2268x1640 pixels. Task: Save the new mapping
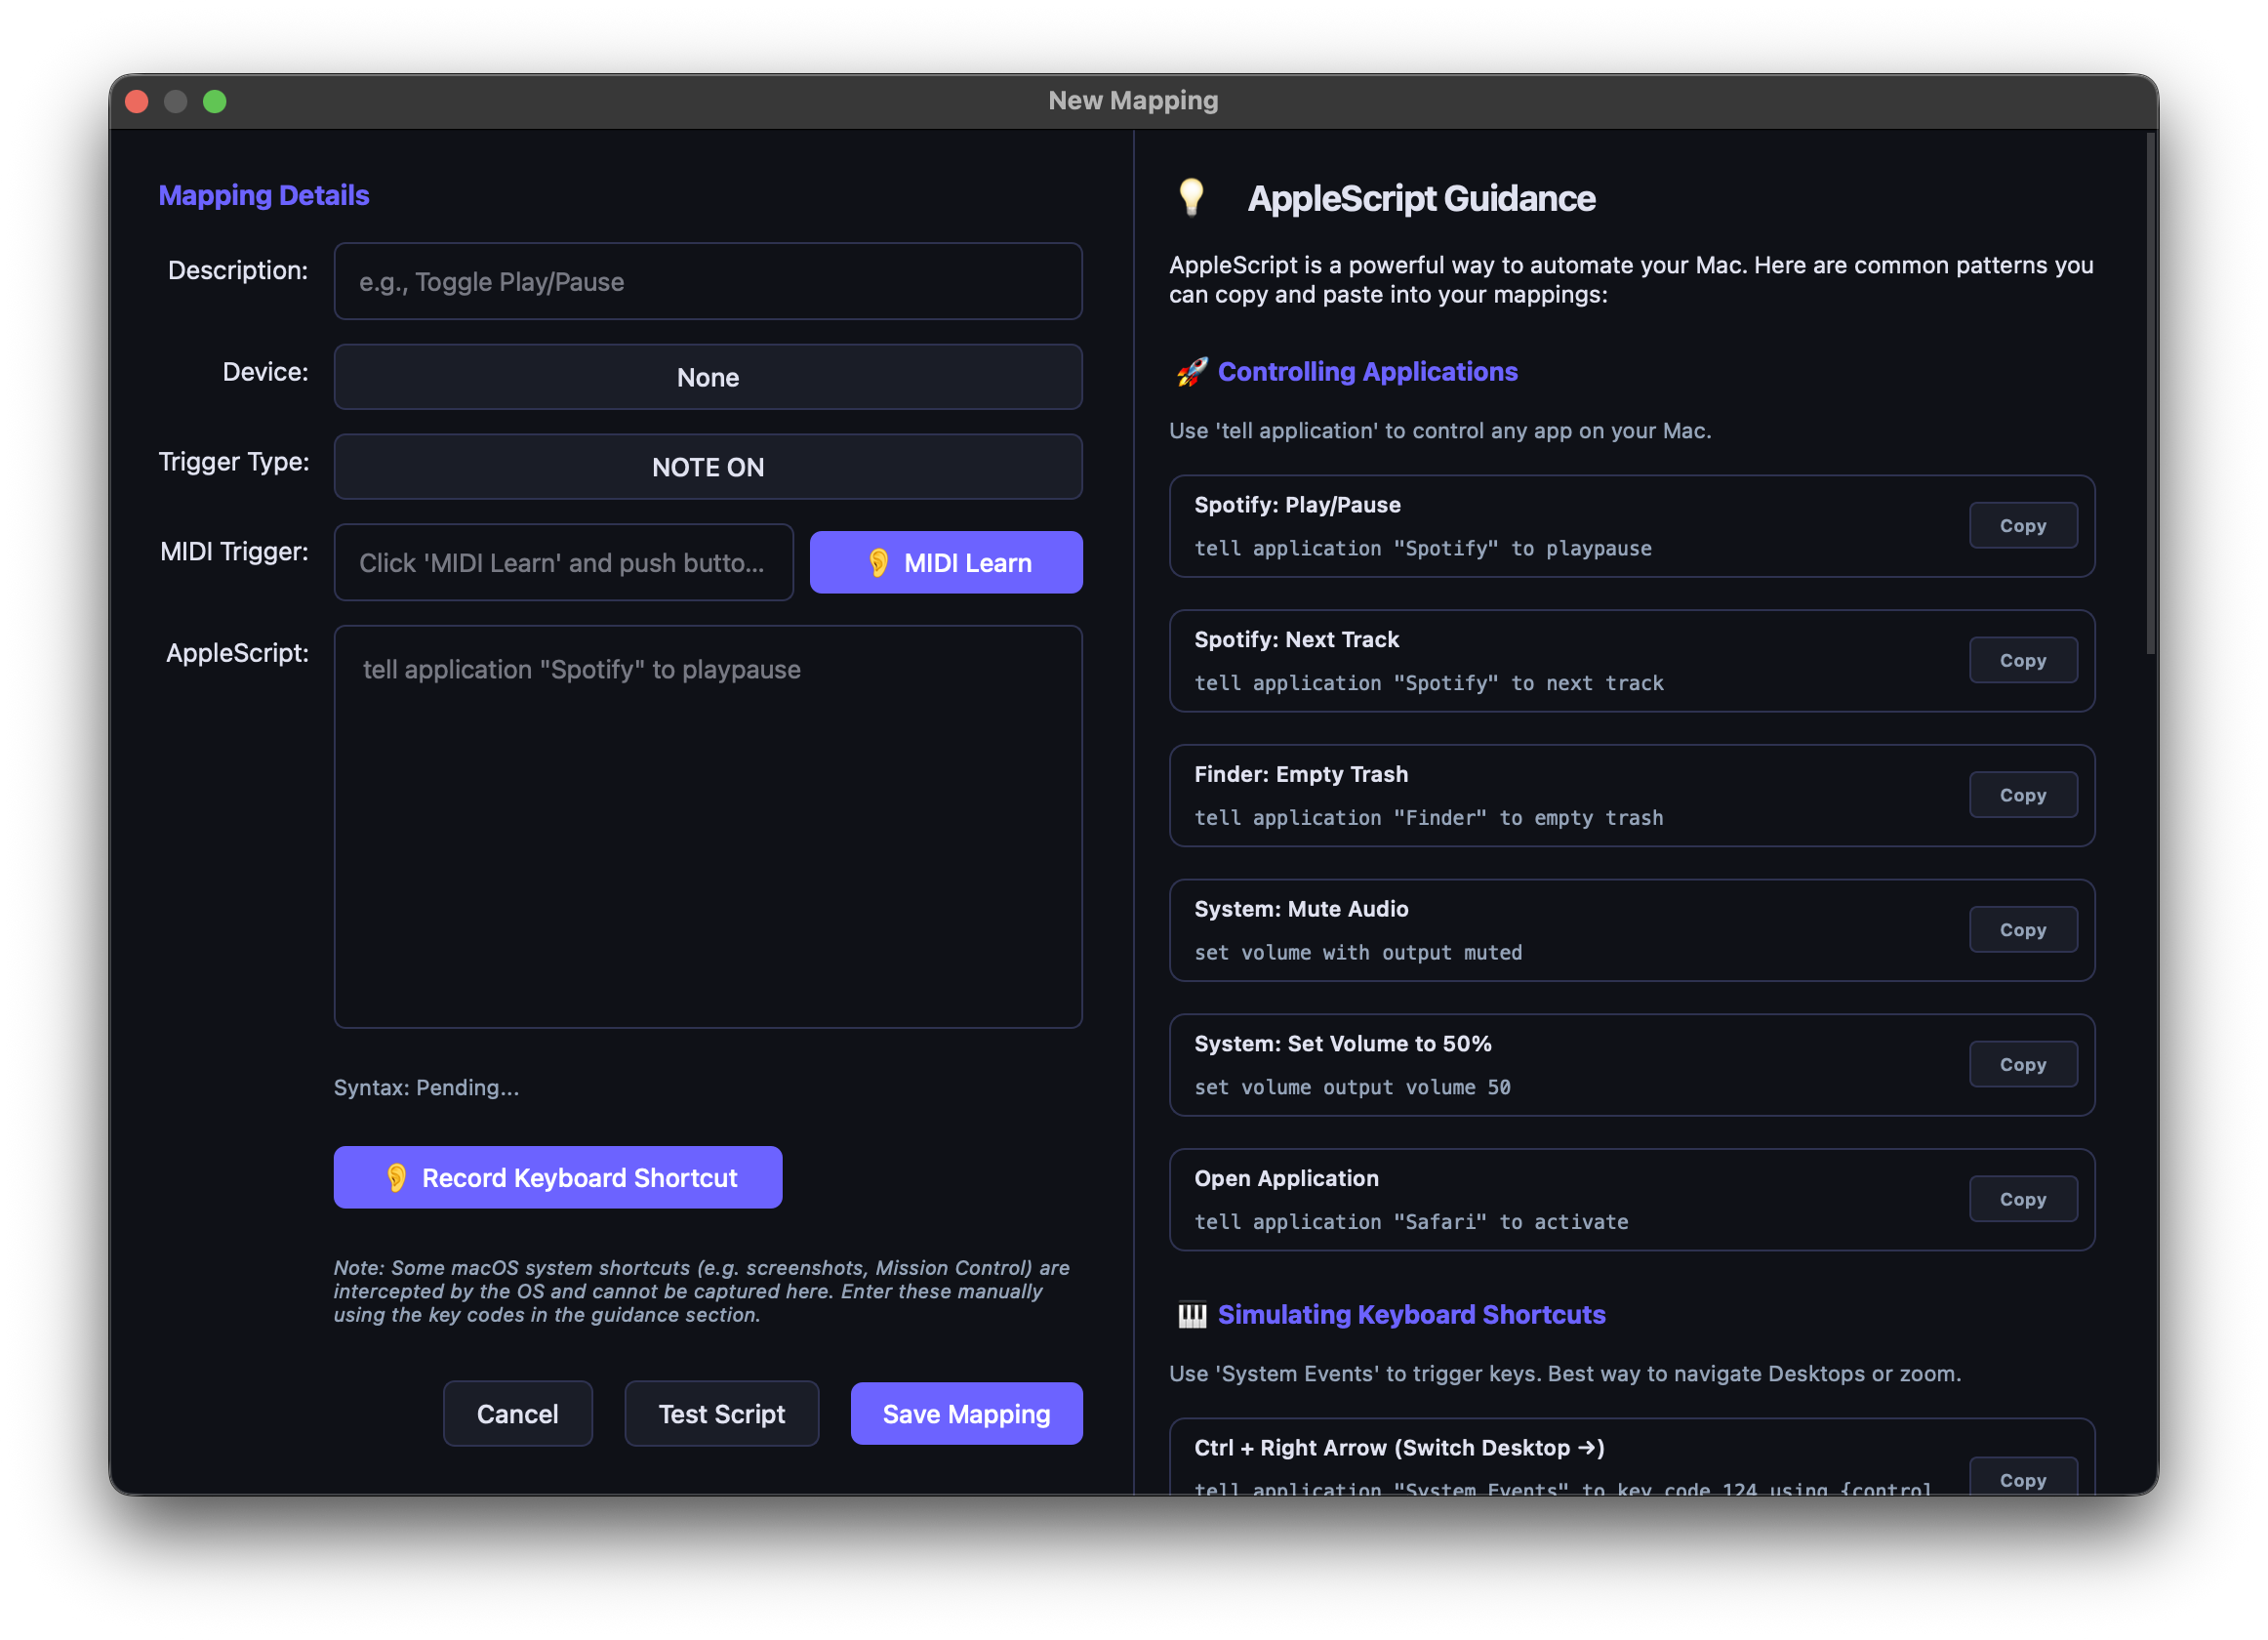[966, 1413]
